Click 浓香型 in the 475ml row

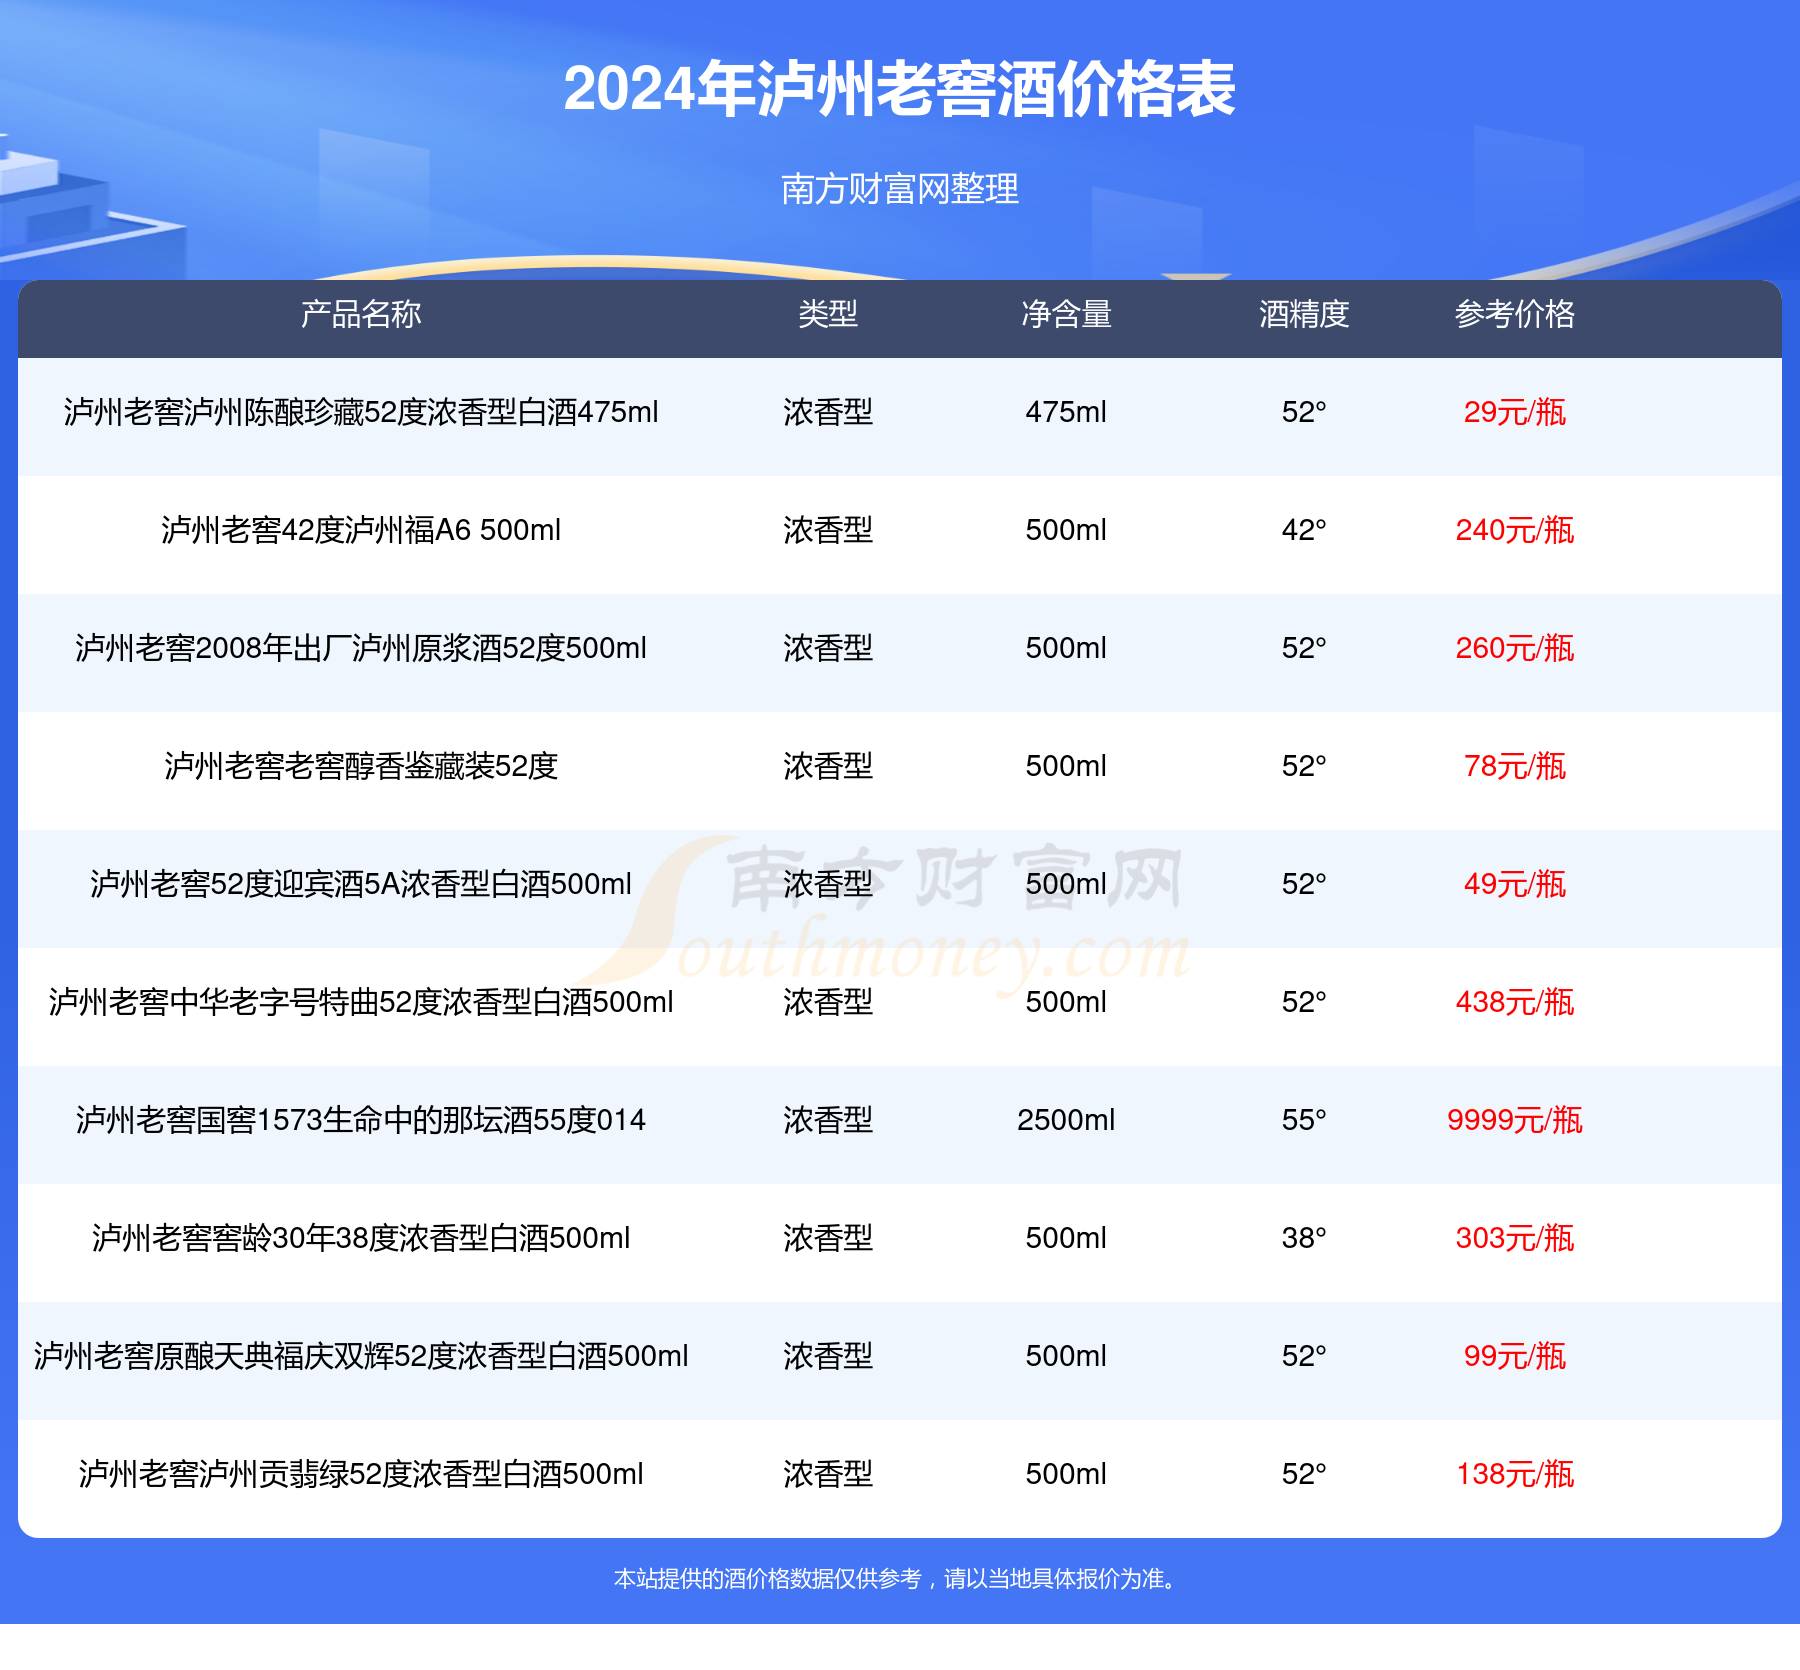pyautogui.click(x=828, y=412)
